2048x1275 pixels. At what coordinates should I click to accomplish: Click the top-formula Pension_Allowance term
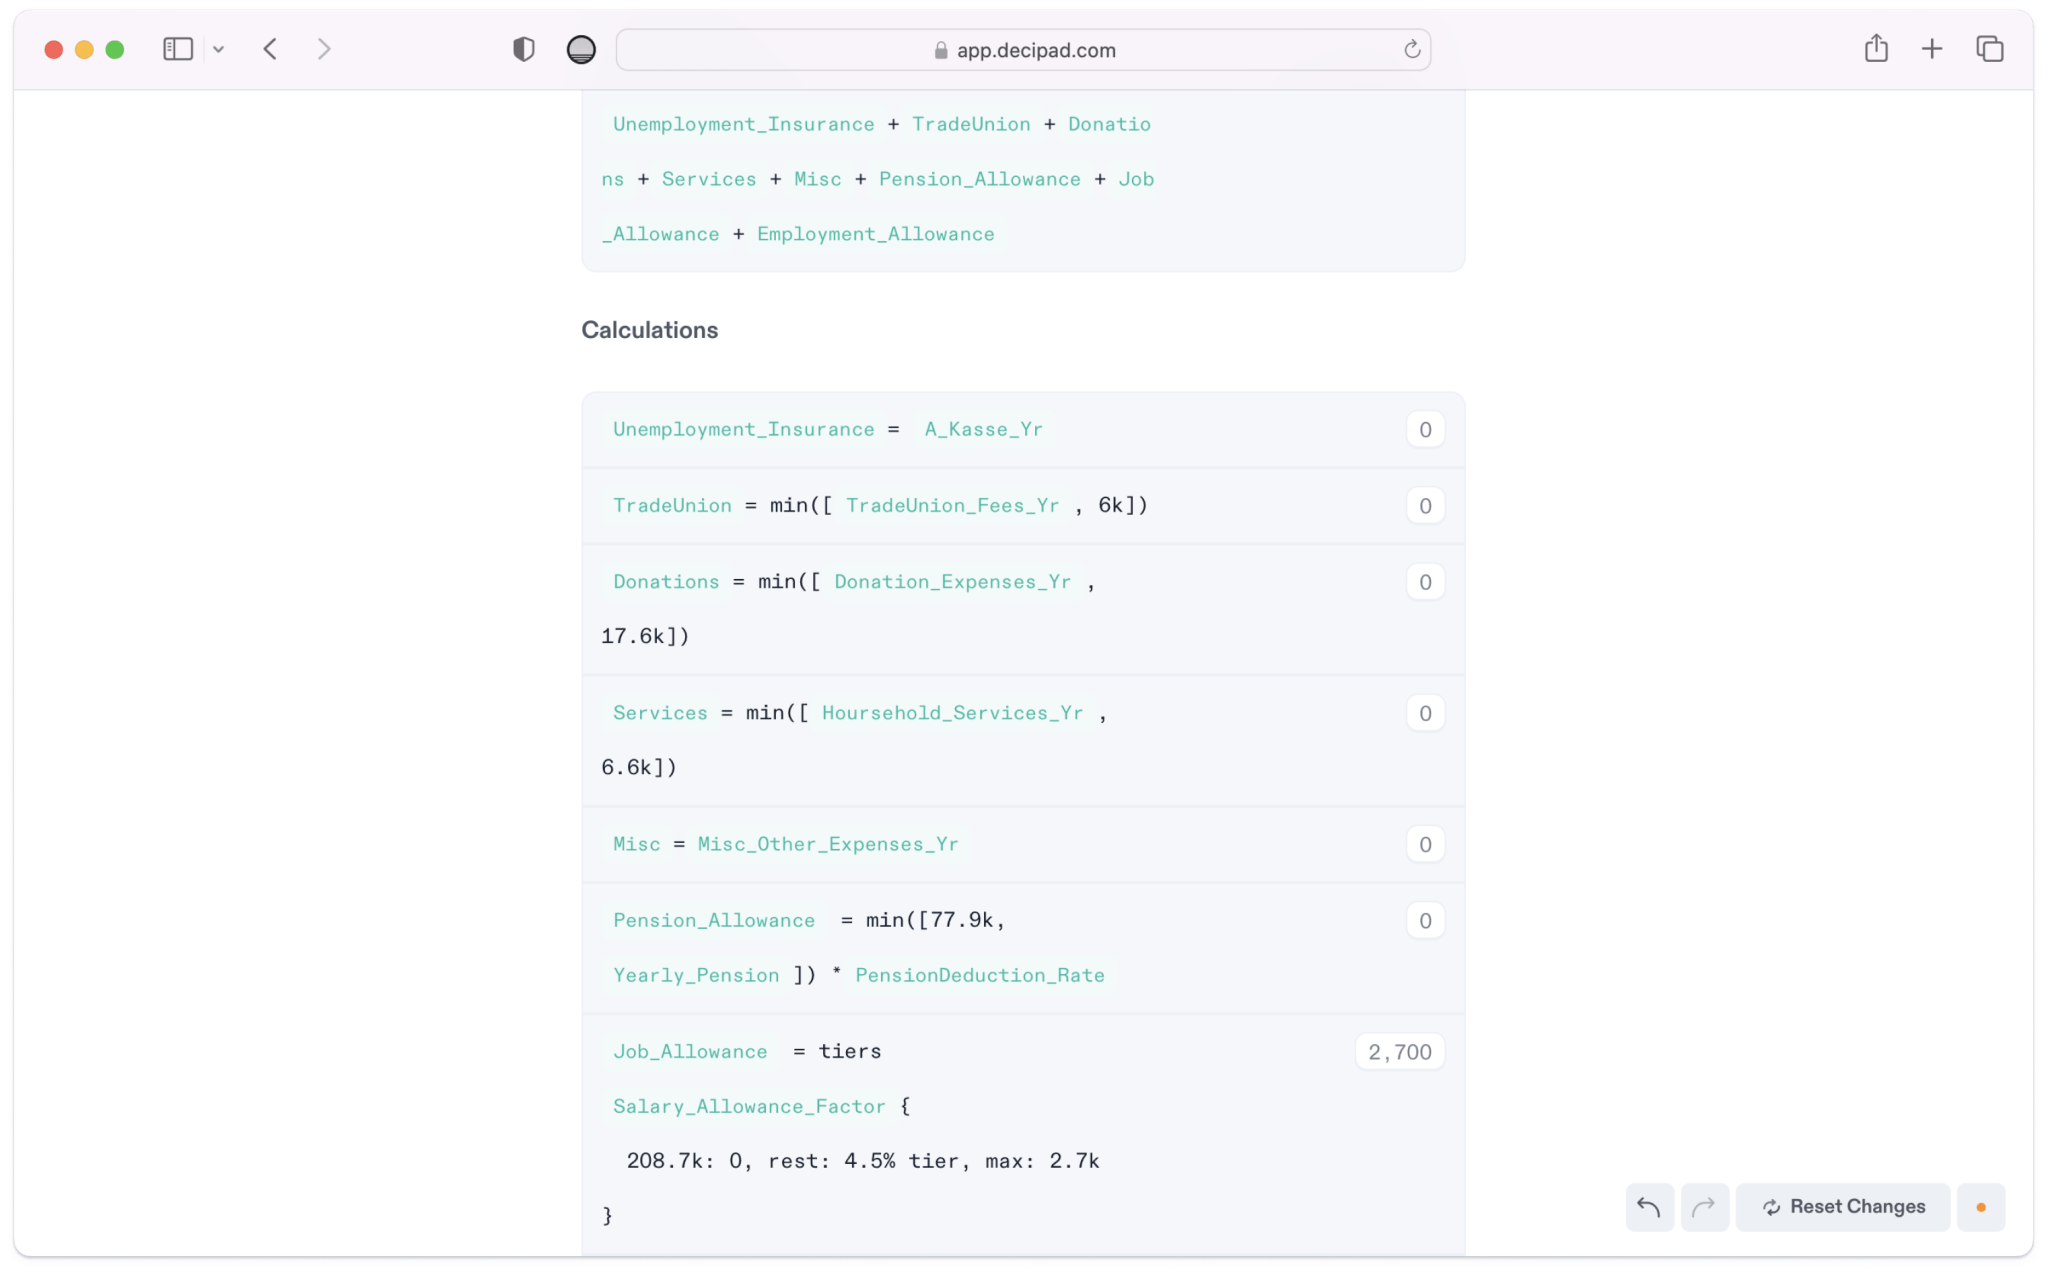click(980, 179)
